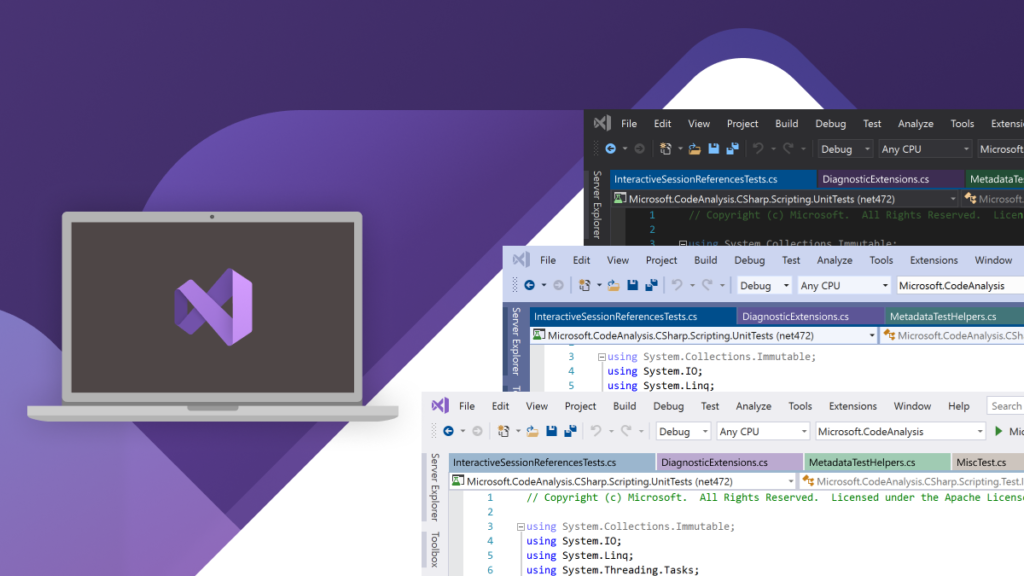This screenshot has height=576, width=1024.
Task: Click the Save file icon
Action: click(551, 430)
